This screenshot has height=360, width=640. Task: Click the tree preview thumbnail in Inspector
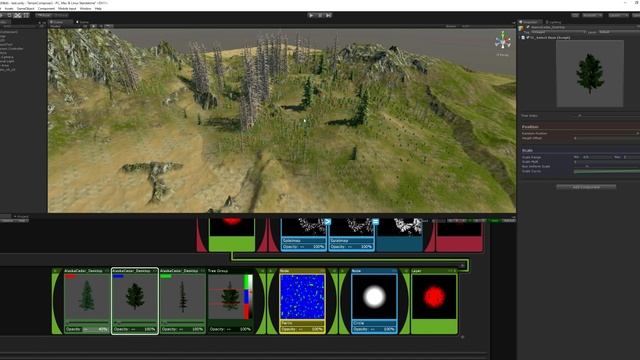click(590, 73)
